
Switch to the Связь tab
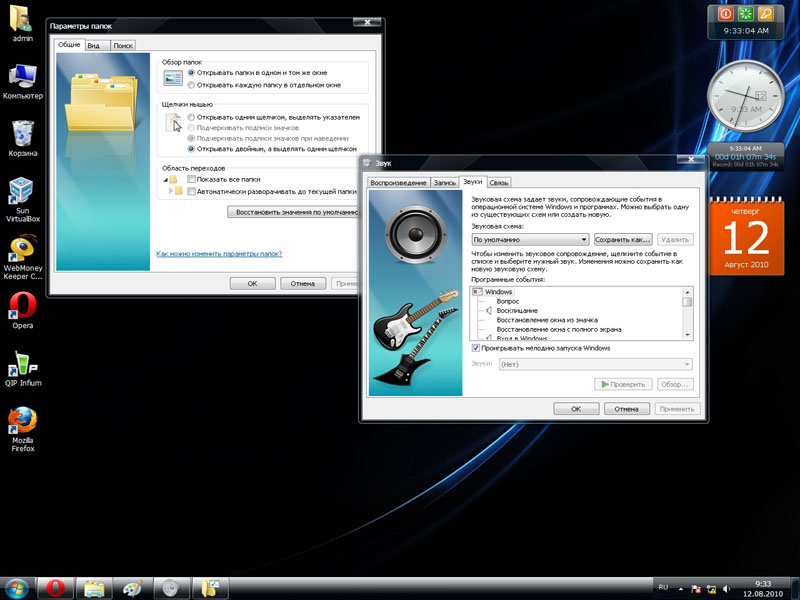pos(499,183)
